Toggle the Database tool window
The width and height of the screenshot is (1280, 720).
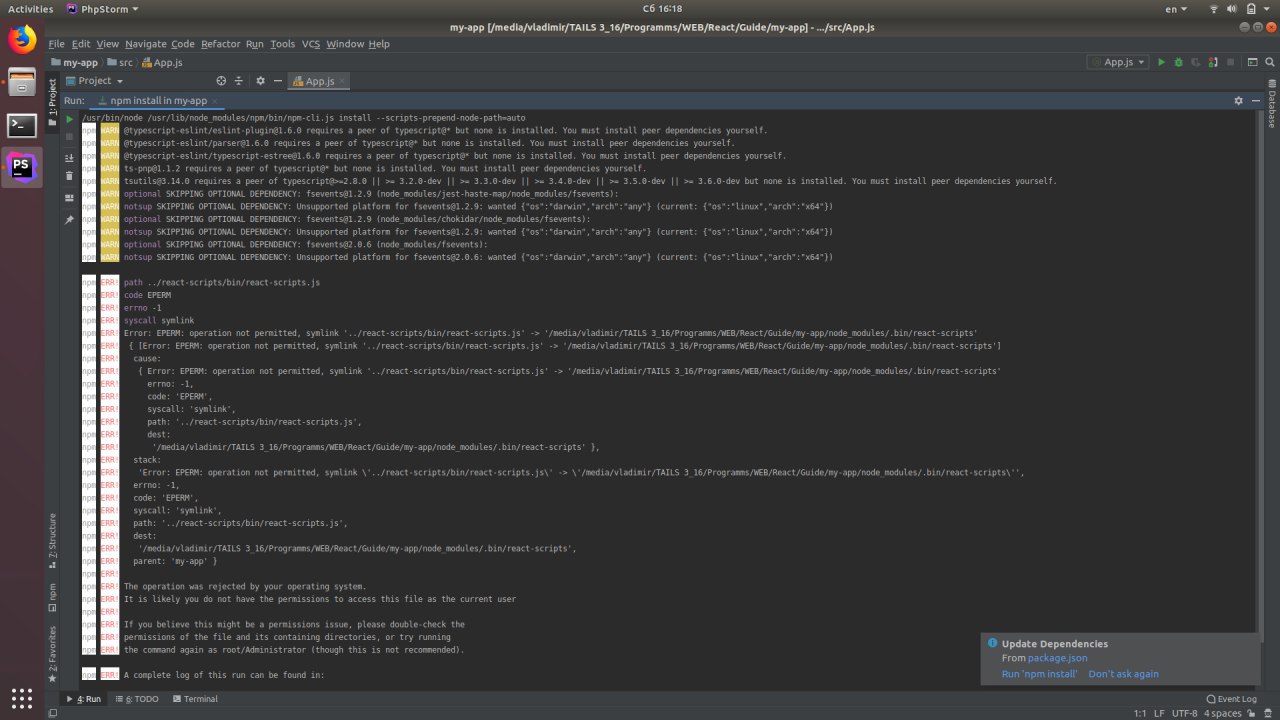click(1272, 103)
